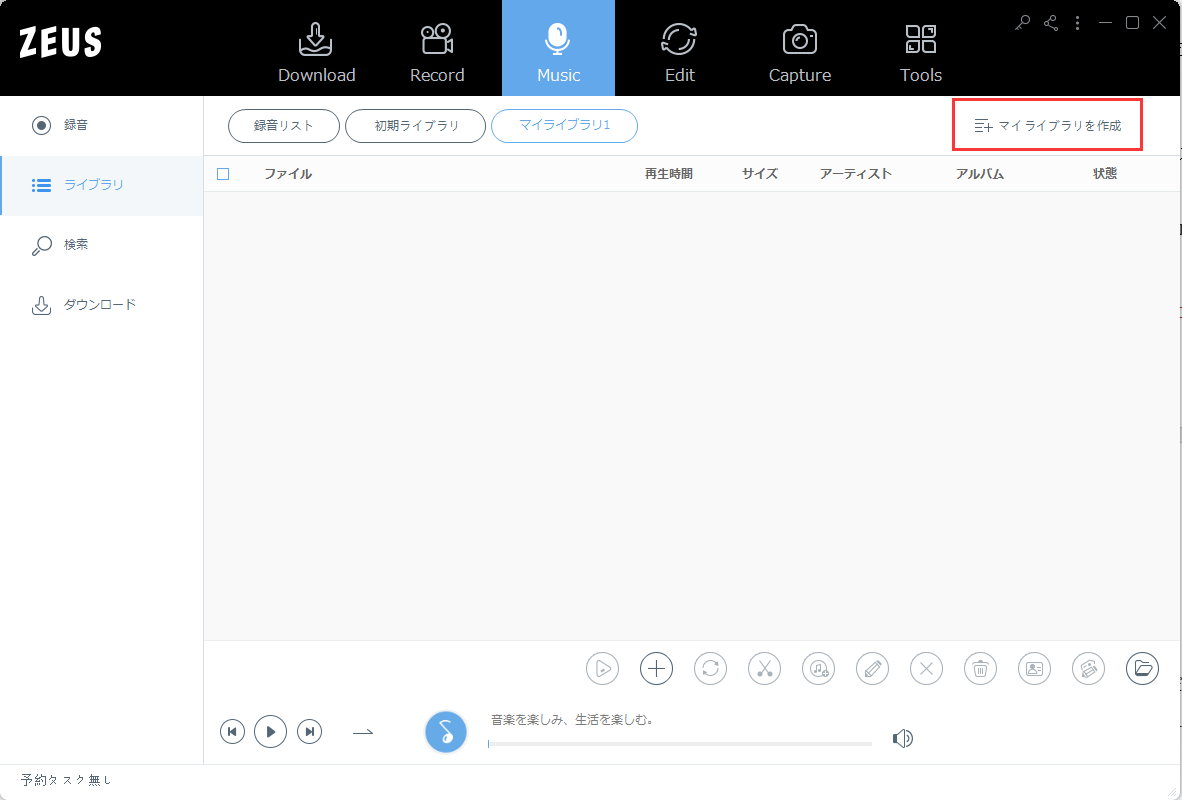
Task: Click the add music plus icon
Action: 656,668
